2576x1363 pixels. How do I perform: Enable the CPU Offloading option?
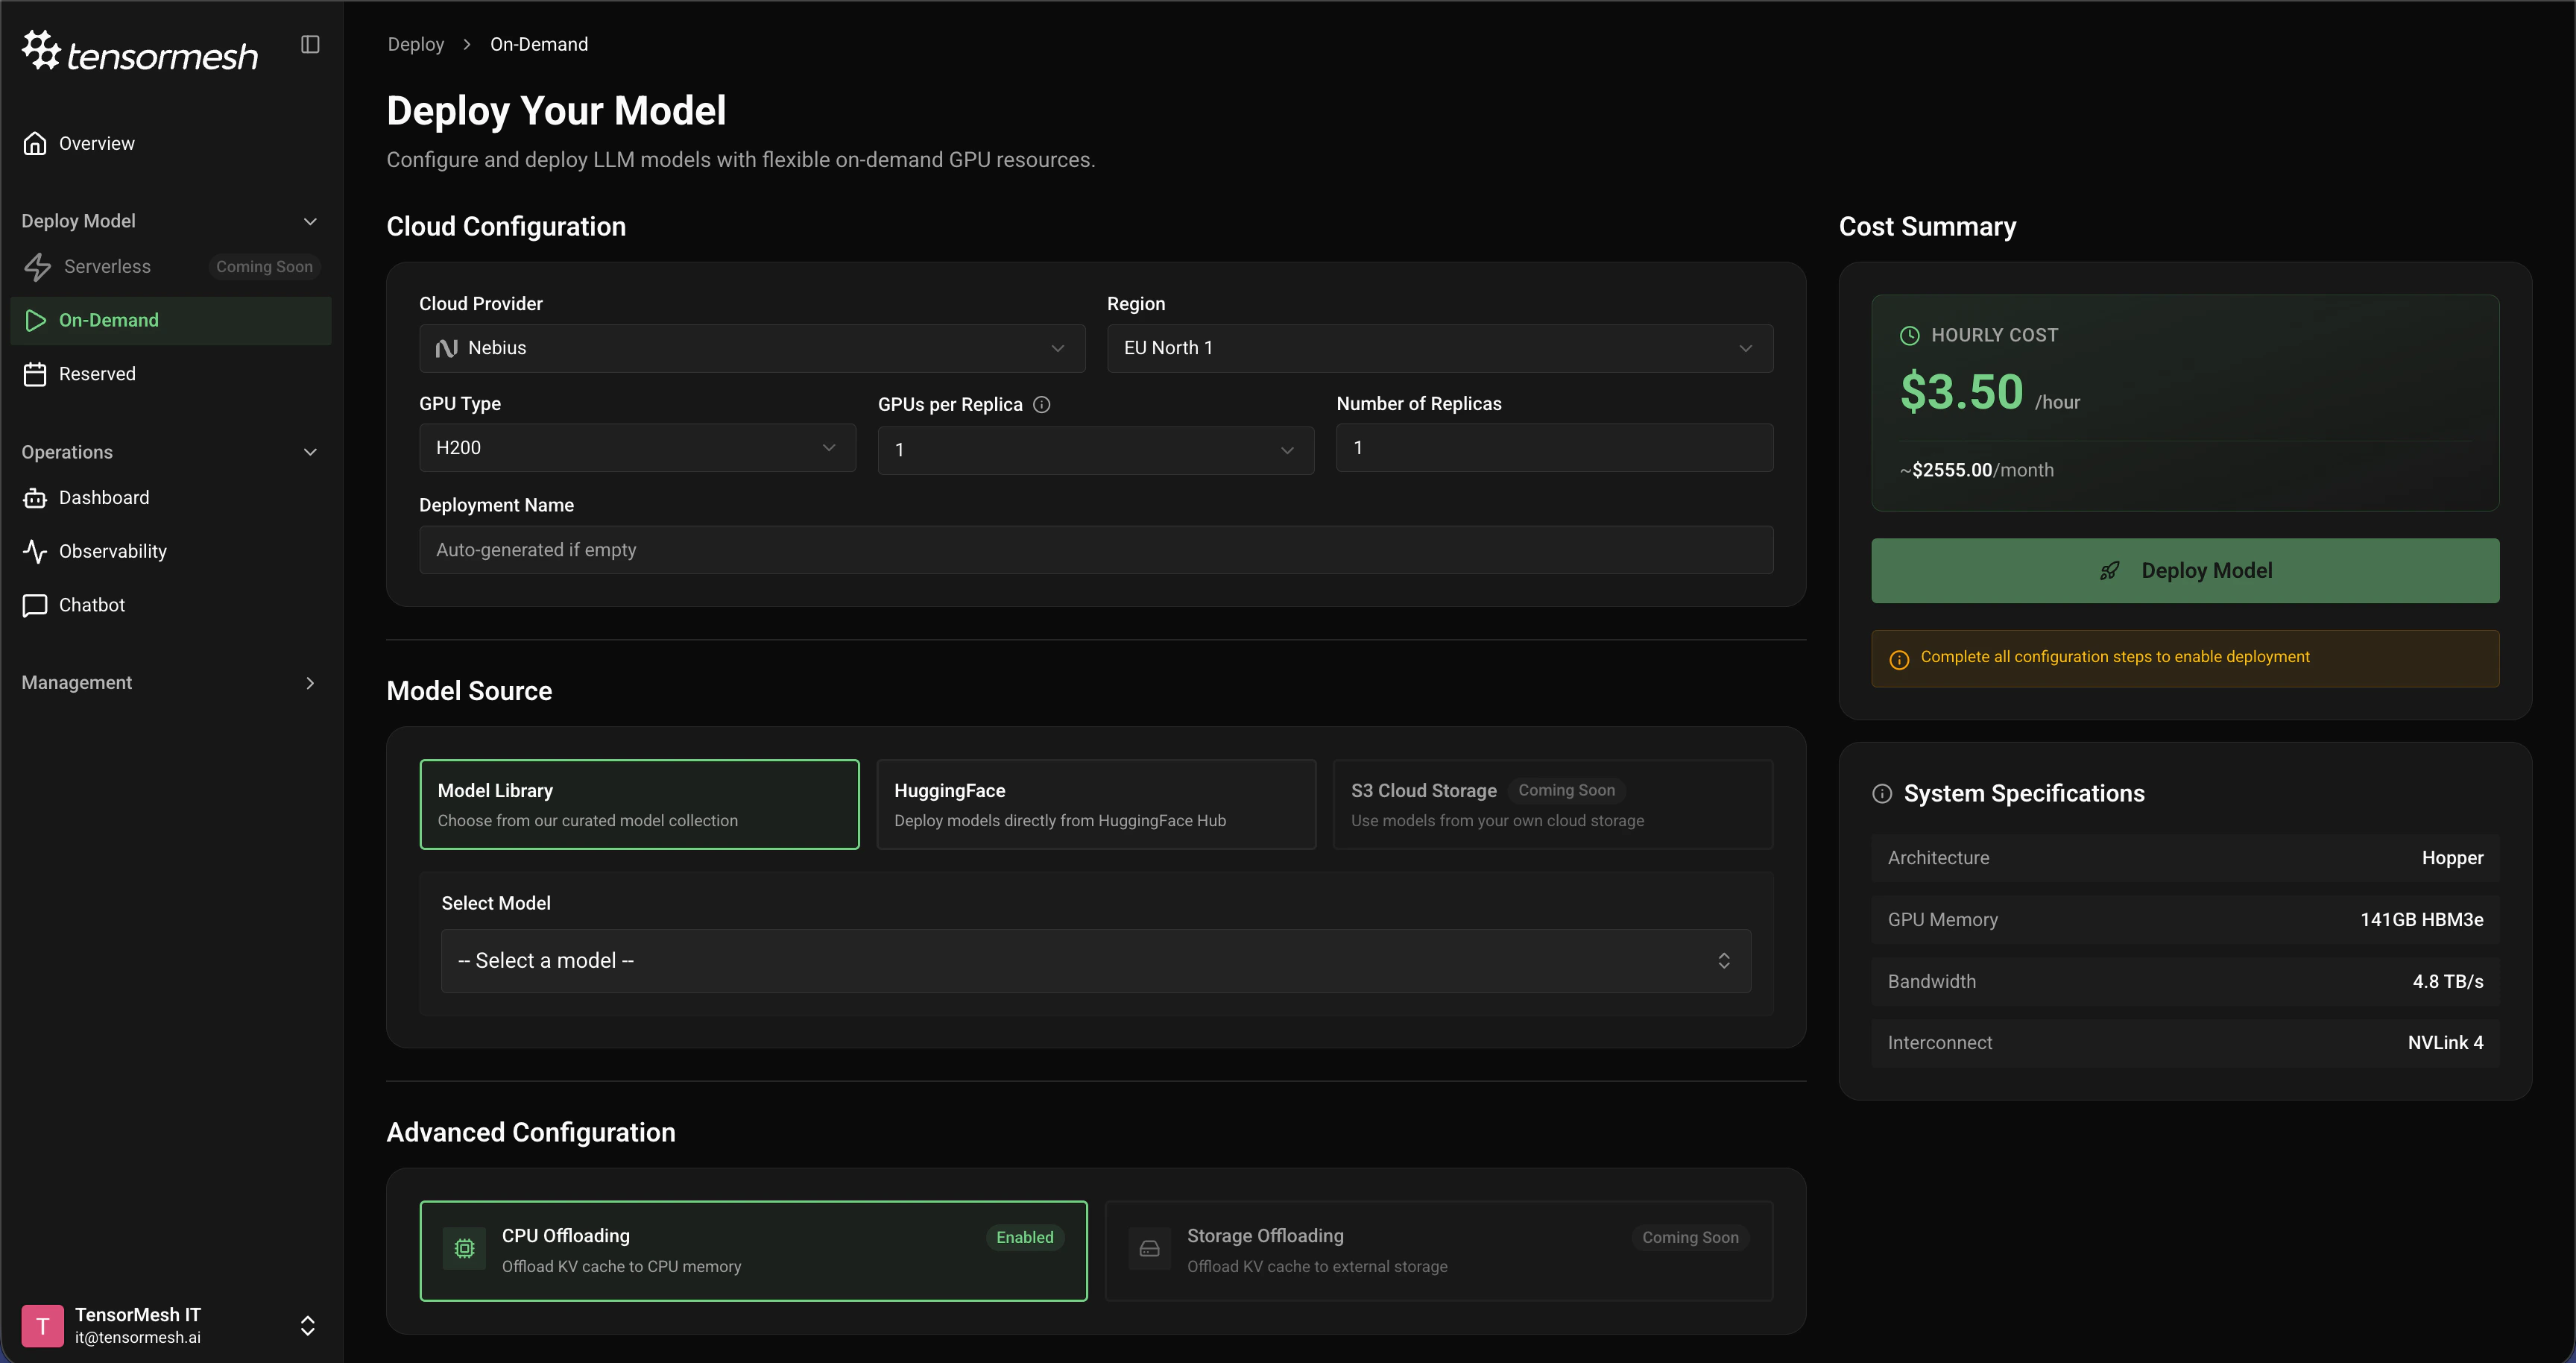click(753, 1250)
